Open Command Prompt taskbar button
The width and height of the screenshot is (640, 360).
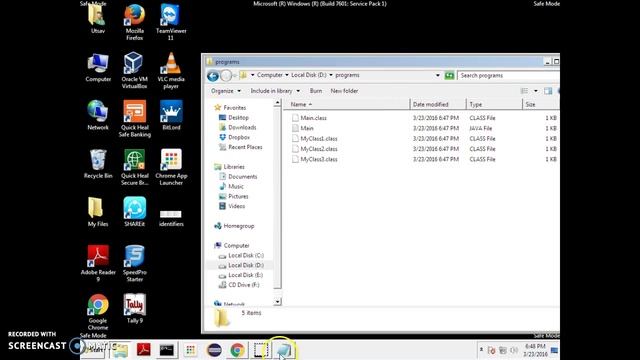167,350
